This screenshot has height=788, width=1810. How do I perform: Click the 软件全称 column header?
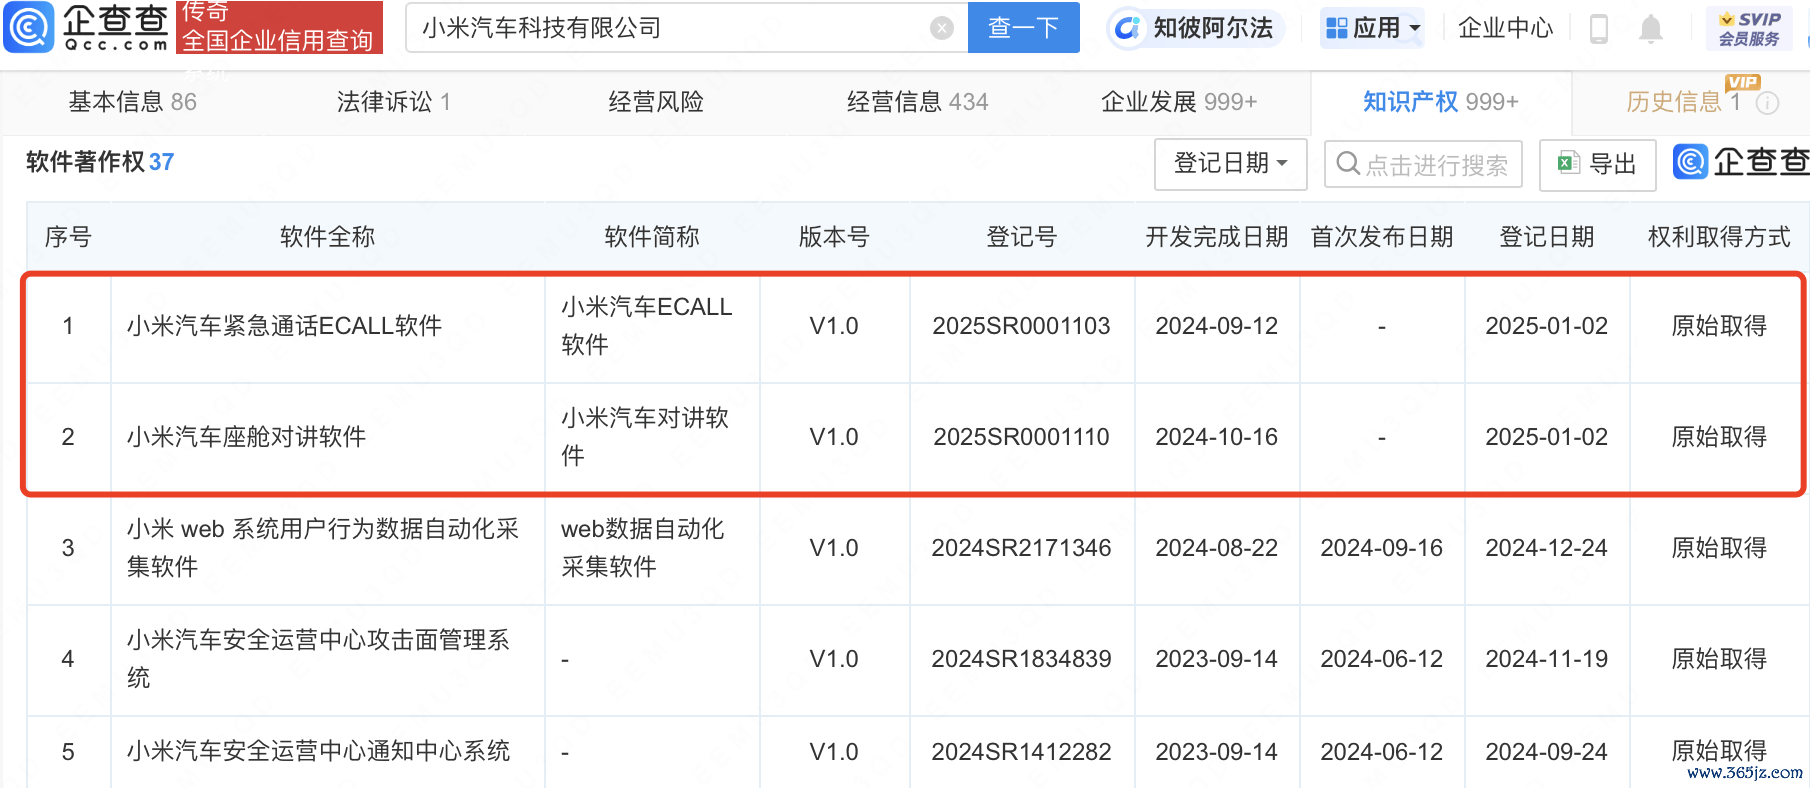pos(327,237)
